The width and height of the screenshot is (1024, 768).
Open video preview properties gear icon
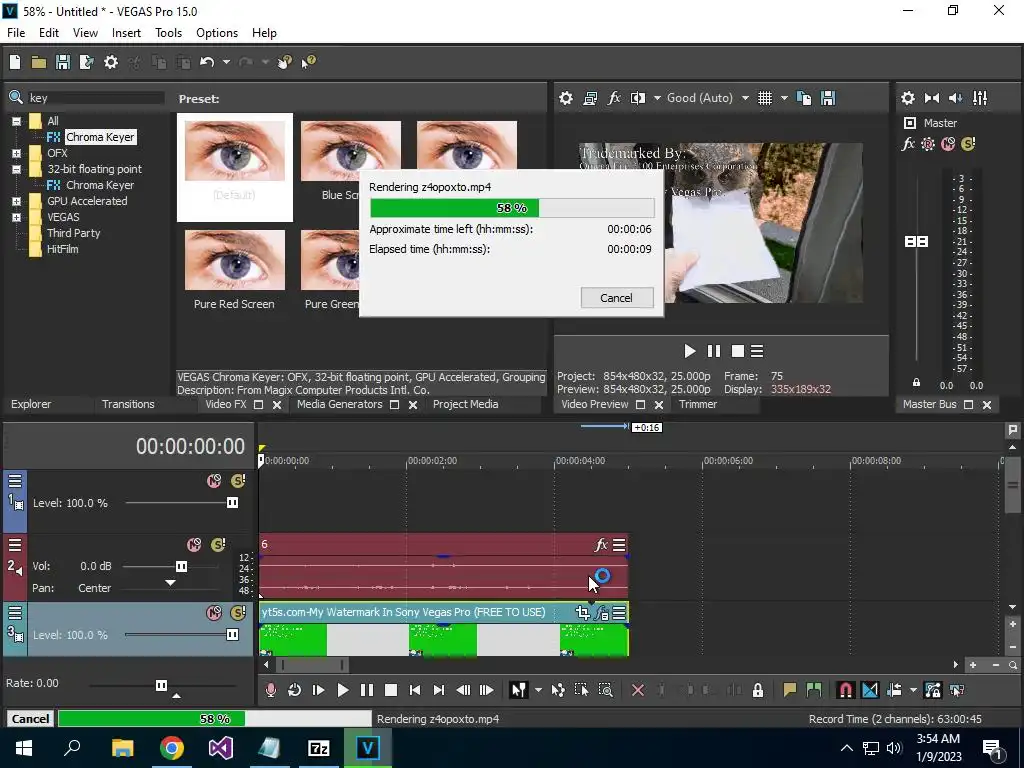coord(566,98)
